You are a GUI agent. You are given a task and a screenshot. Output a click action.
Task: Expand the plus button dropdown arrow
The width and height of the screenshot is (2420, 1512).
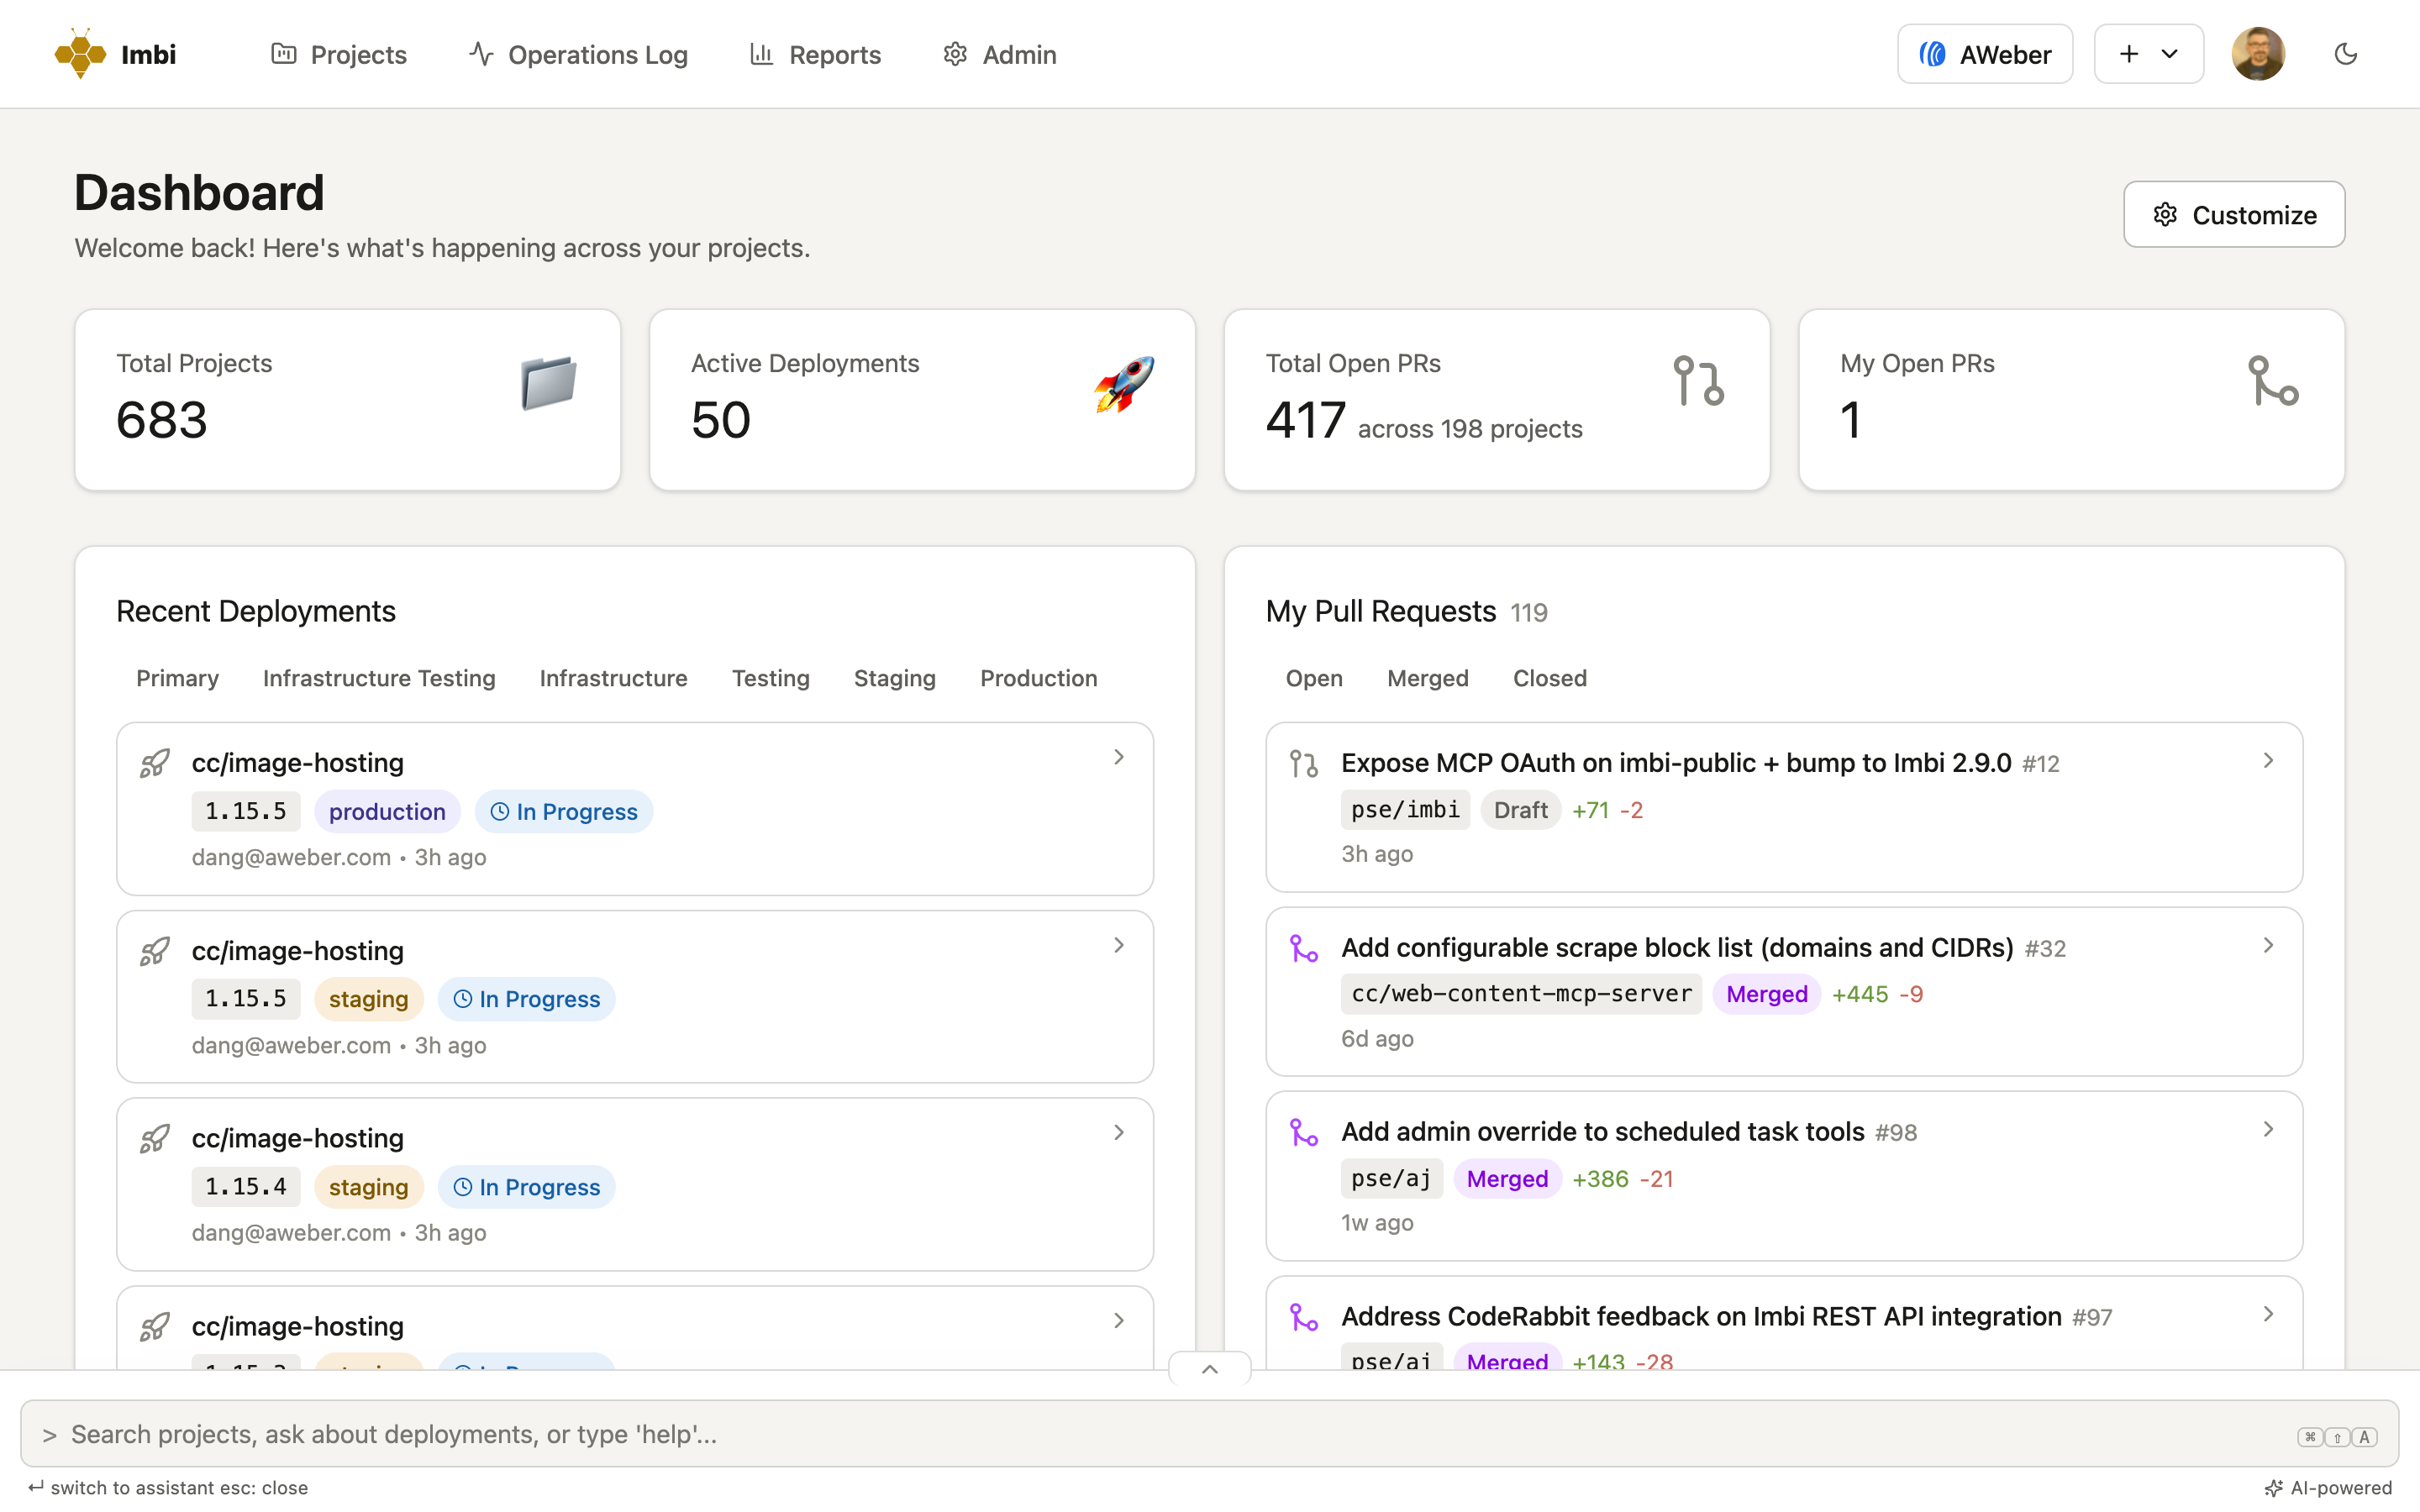click(2170, 54)
